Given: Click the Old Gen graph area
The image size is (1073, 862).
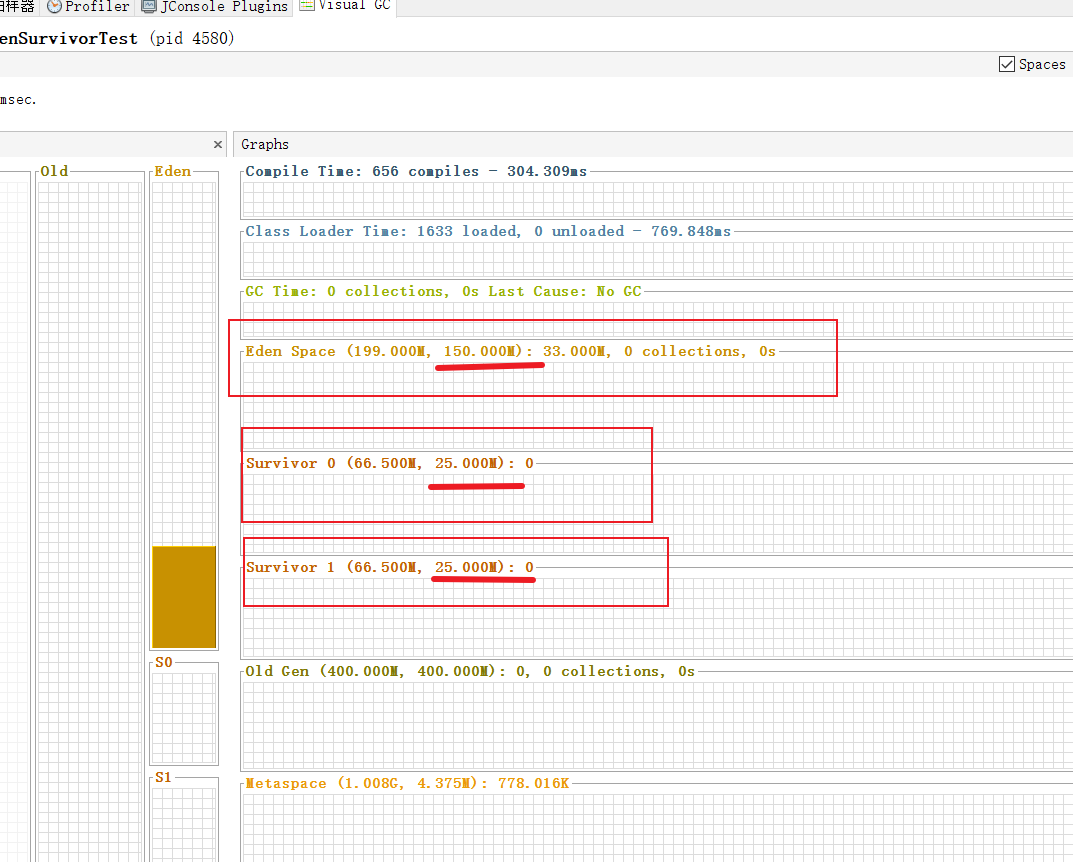Looking at the screenshot, I should pyautogui.click(x=658, y=725).
